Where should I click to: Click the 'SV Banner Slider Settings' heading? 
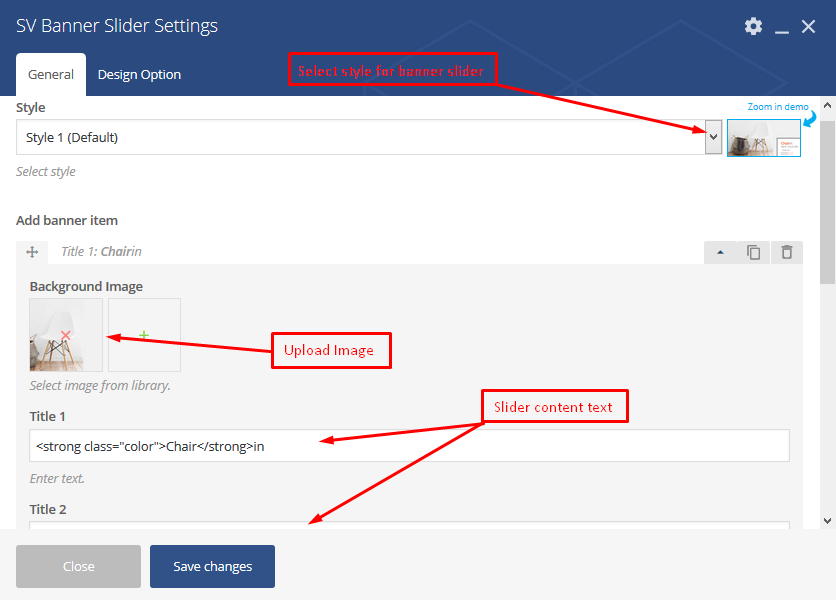pos(117,26)
